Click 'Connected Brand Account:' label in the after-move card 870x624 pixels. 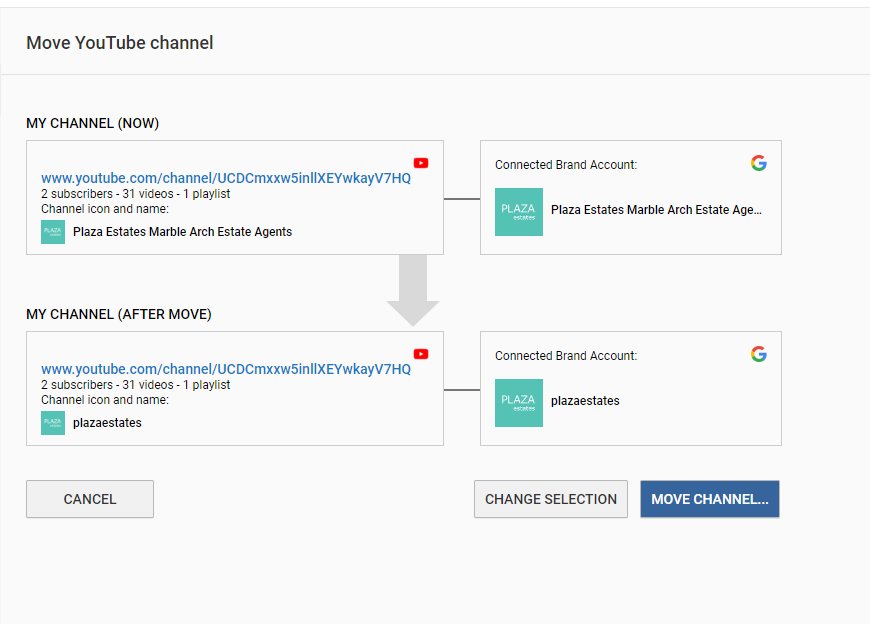566,356
